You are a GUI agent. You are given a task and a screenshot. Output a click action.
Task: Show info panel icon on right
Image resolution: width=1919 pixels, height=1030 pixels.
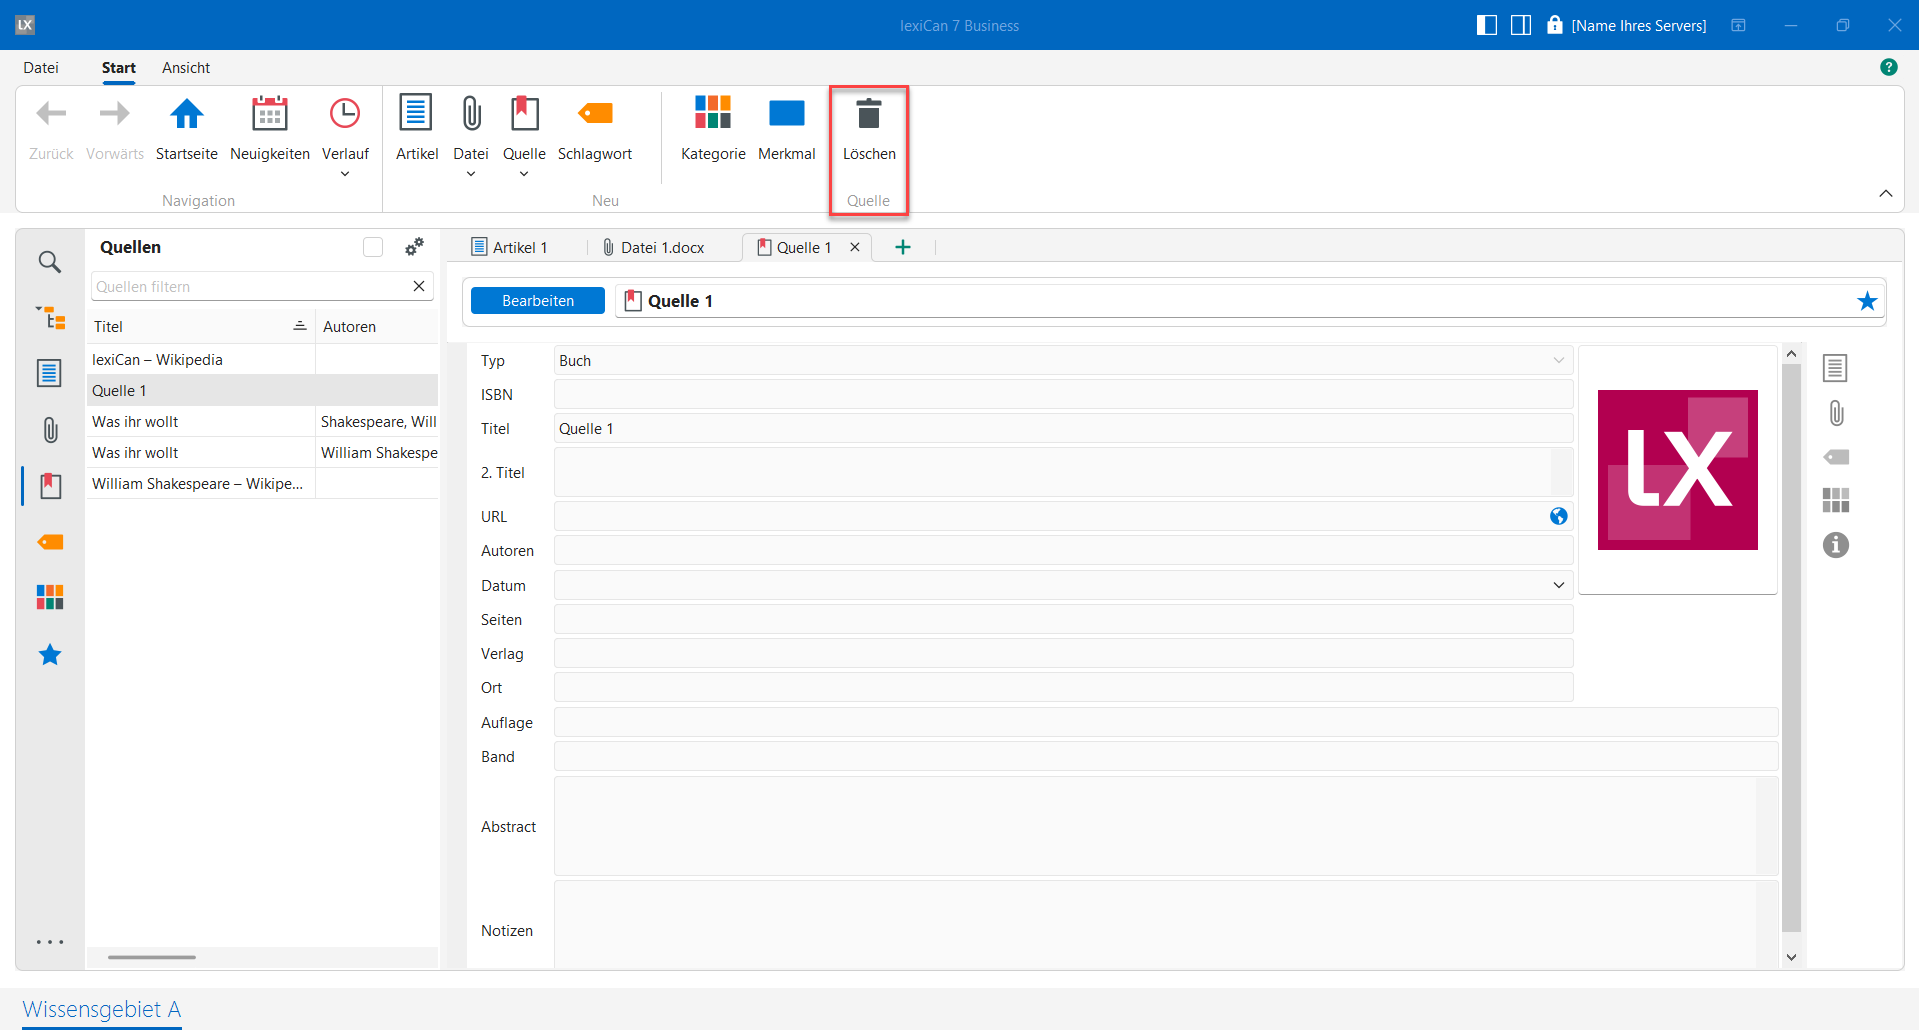1835,545
